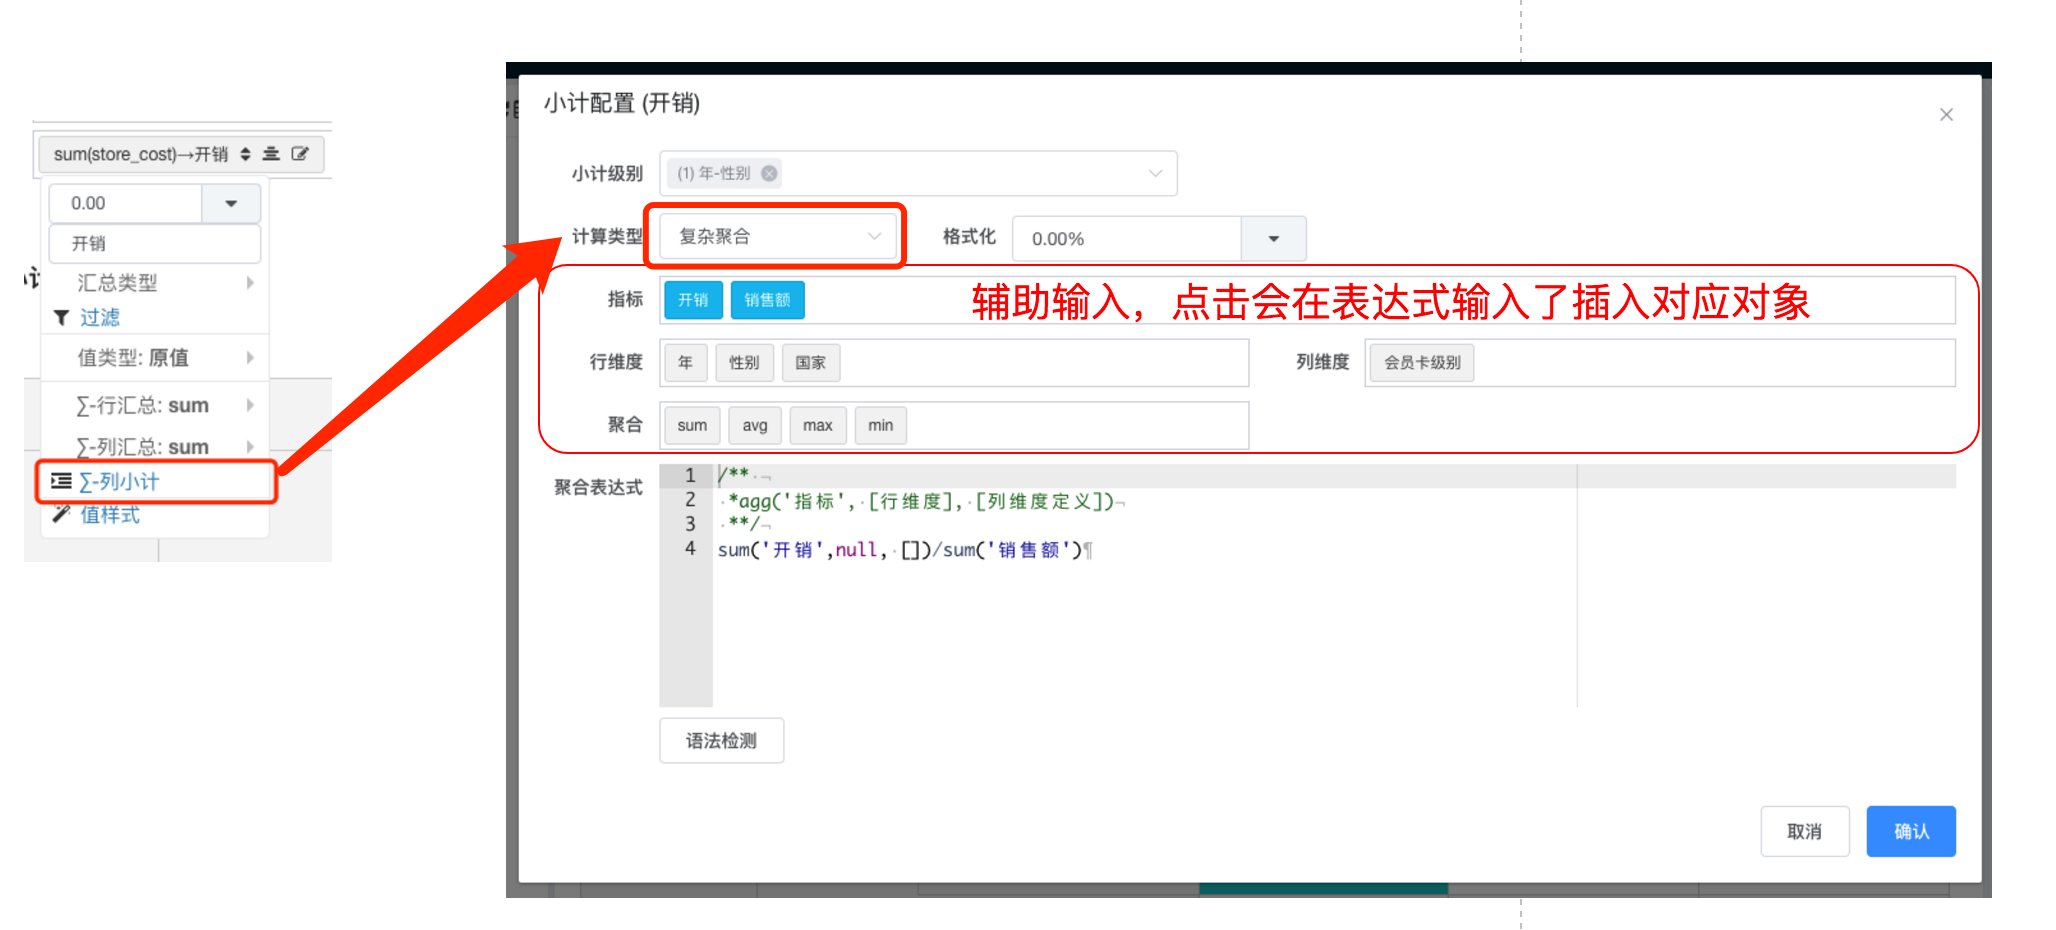
Task: Click the 语法检测 button
Action: pyautogui.click(x=721, y=741)
